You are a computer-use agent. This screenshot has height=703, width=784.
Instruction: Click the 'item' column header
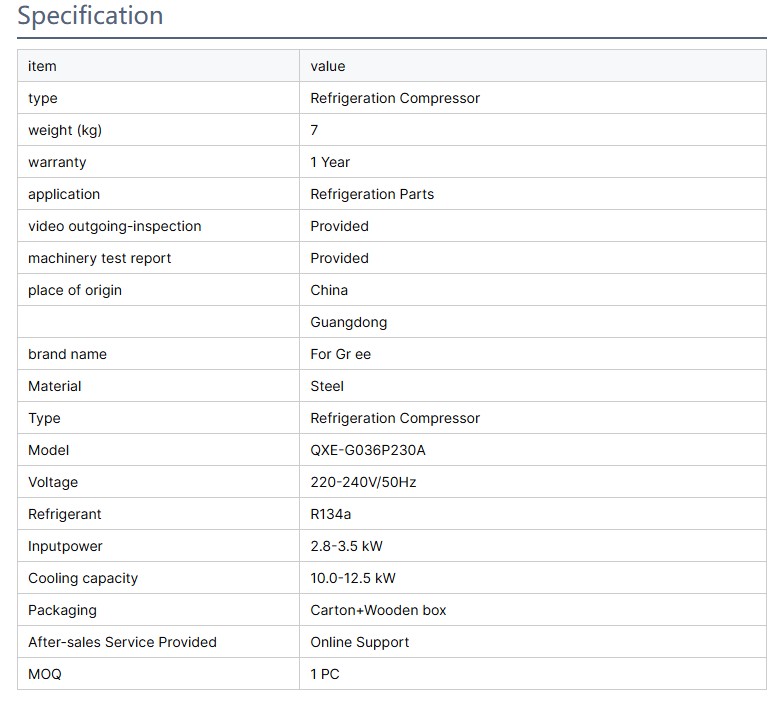click(42, 66)
